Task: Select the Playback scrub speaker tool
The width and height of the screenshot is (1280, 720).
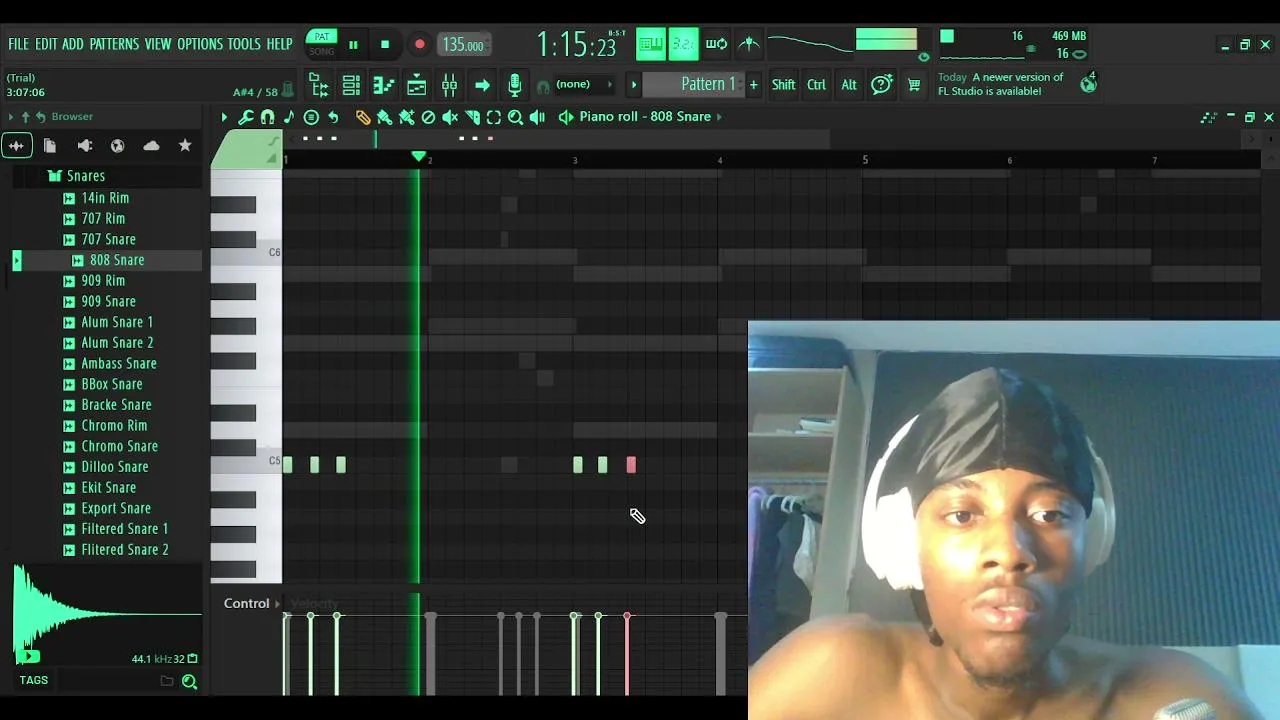Action: (538, 117)
